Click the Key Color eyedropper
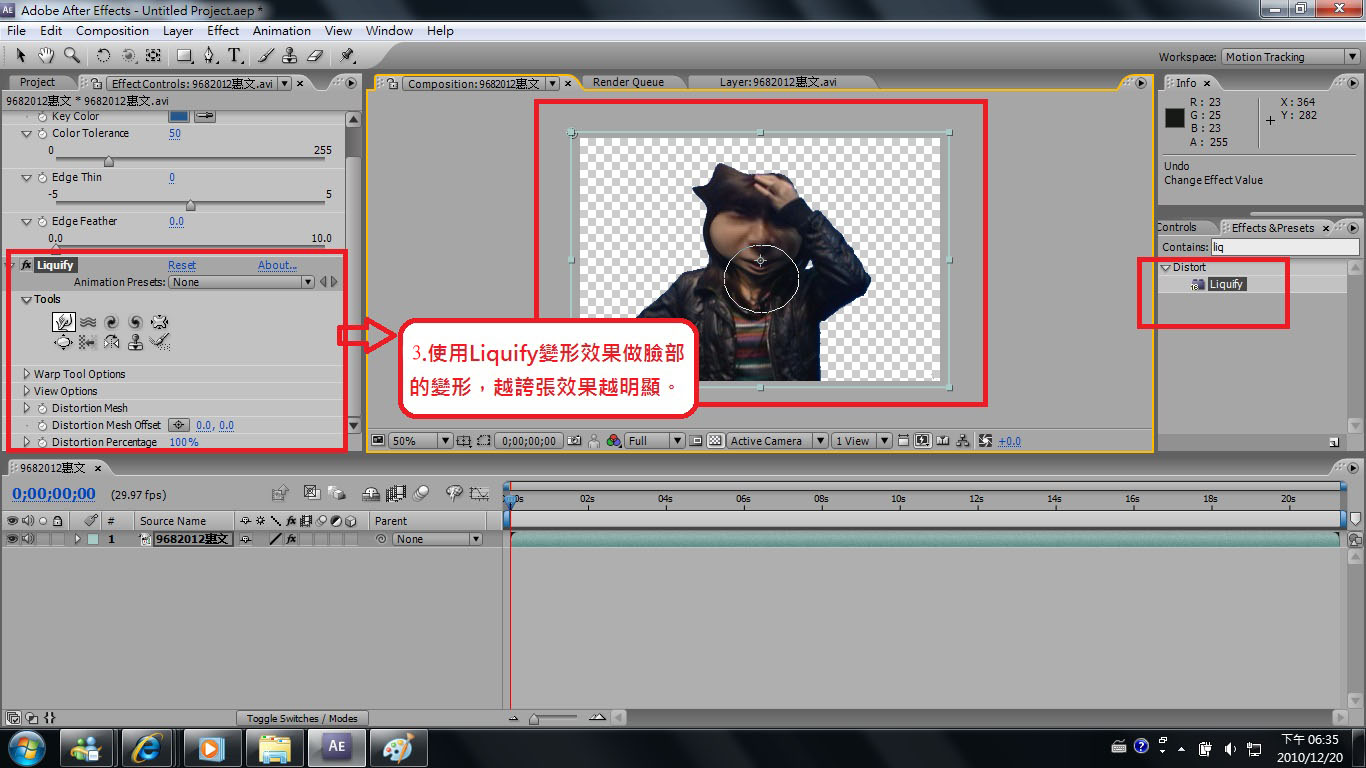This screenshot has width=1366, height=768. click(x=204, y=116)
